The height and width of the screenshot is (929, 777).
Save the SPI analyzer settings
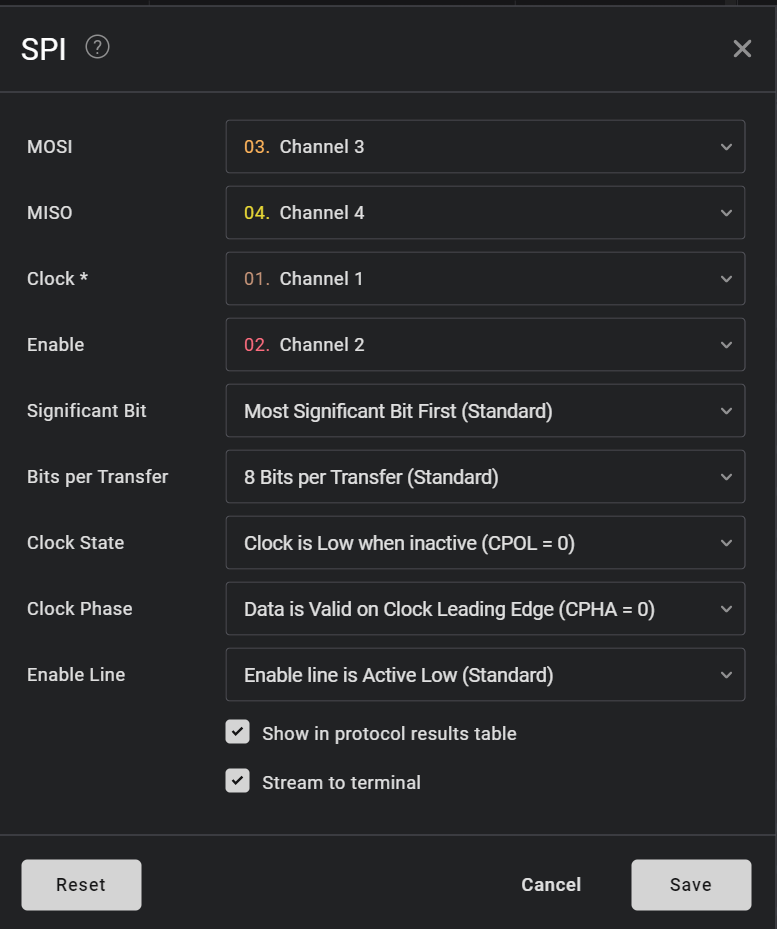tap(691, 885)
